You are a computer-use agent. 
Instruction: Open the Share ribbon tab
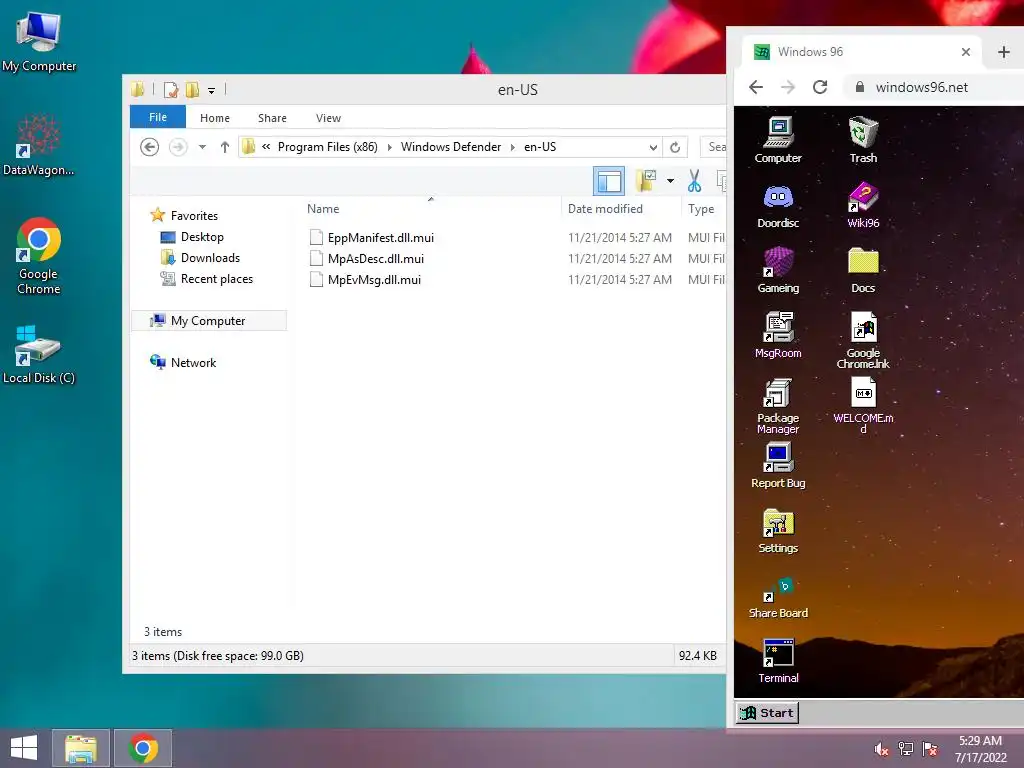[x=272, y=118]
